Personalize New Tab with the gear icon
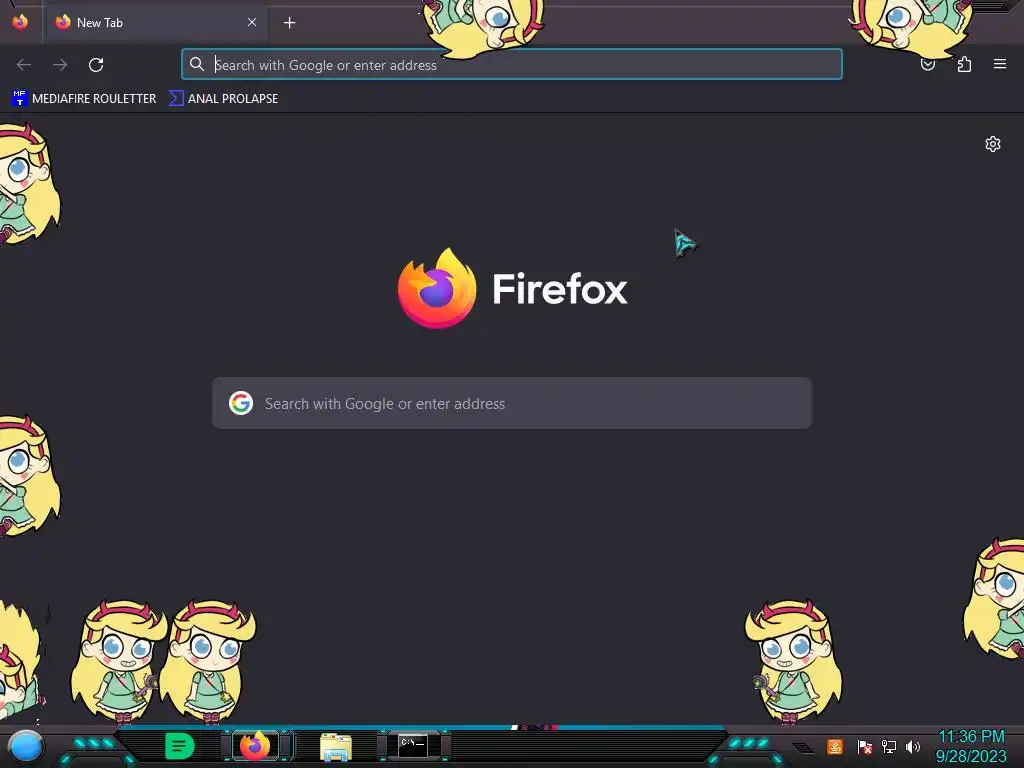1024x768 pixels. [993, 144]
